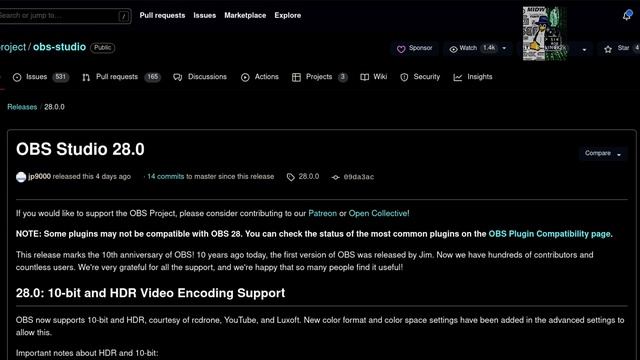Click the Security shield icon
The image size is (640, 360).
tap(404, 77)
